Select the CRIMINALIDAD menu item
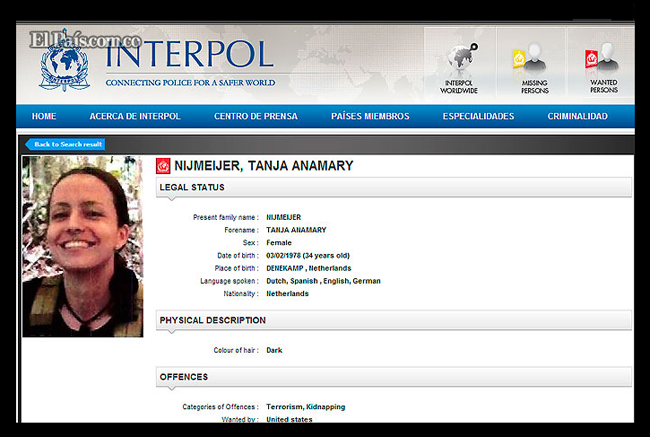This screenshot has height=437, width=650. [577, 116]
